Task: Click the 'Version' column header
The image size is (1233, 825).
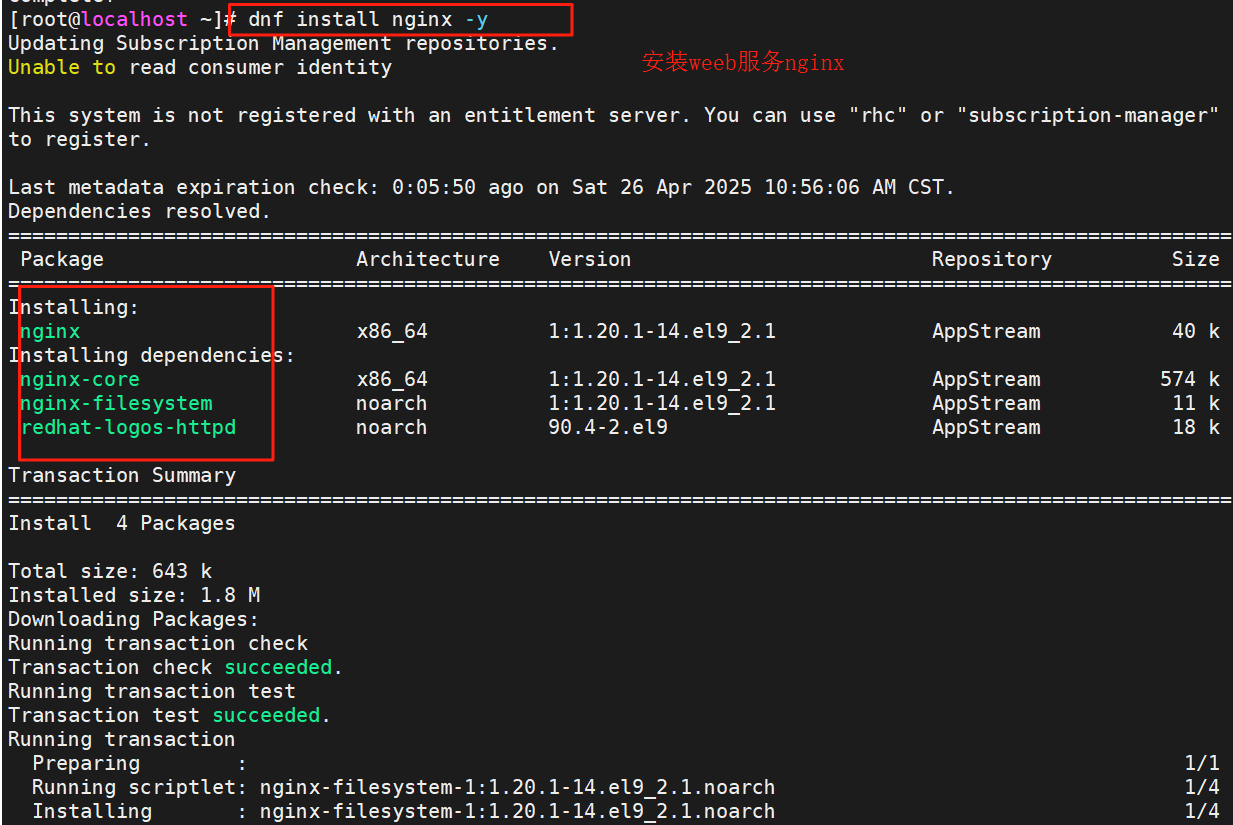Action: tap(590, 259)
